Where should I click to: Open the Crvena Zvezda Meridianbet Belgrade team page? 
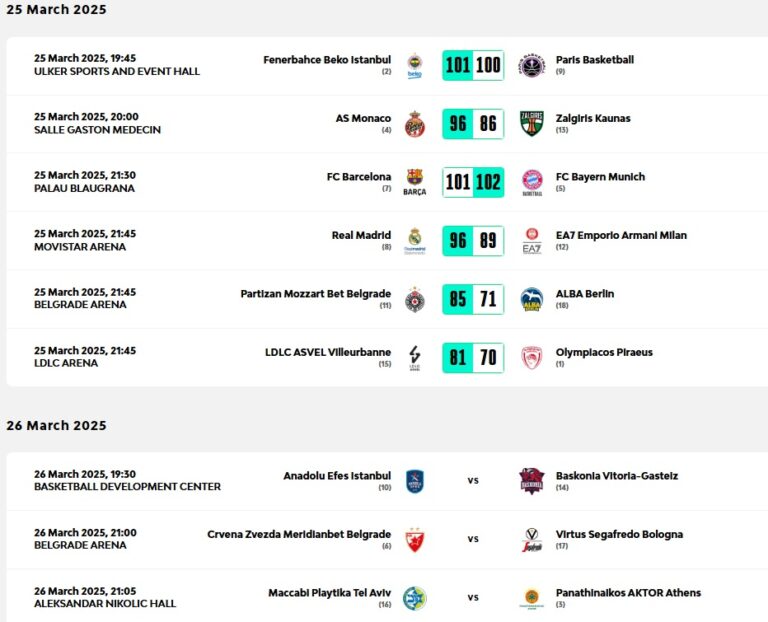tap(299, 534)
